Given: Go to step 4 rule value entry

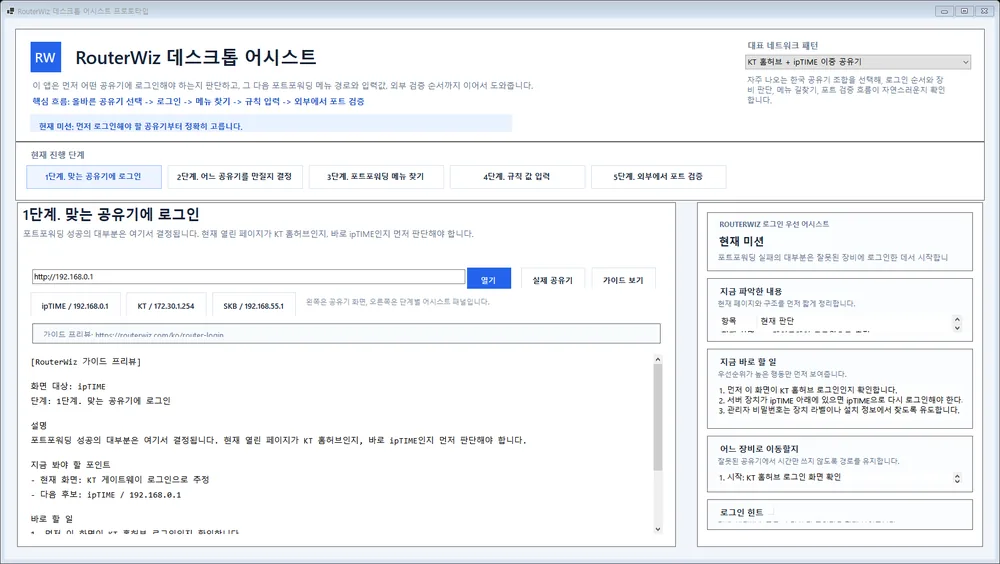Looking at the screenshot, I should tap(517, 177).
